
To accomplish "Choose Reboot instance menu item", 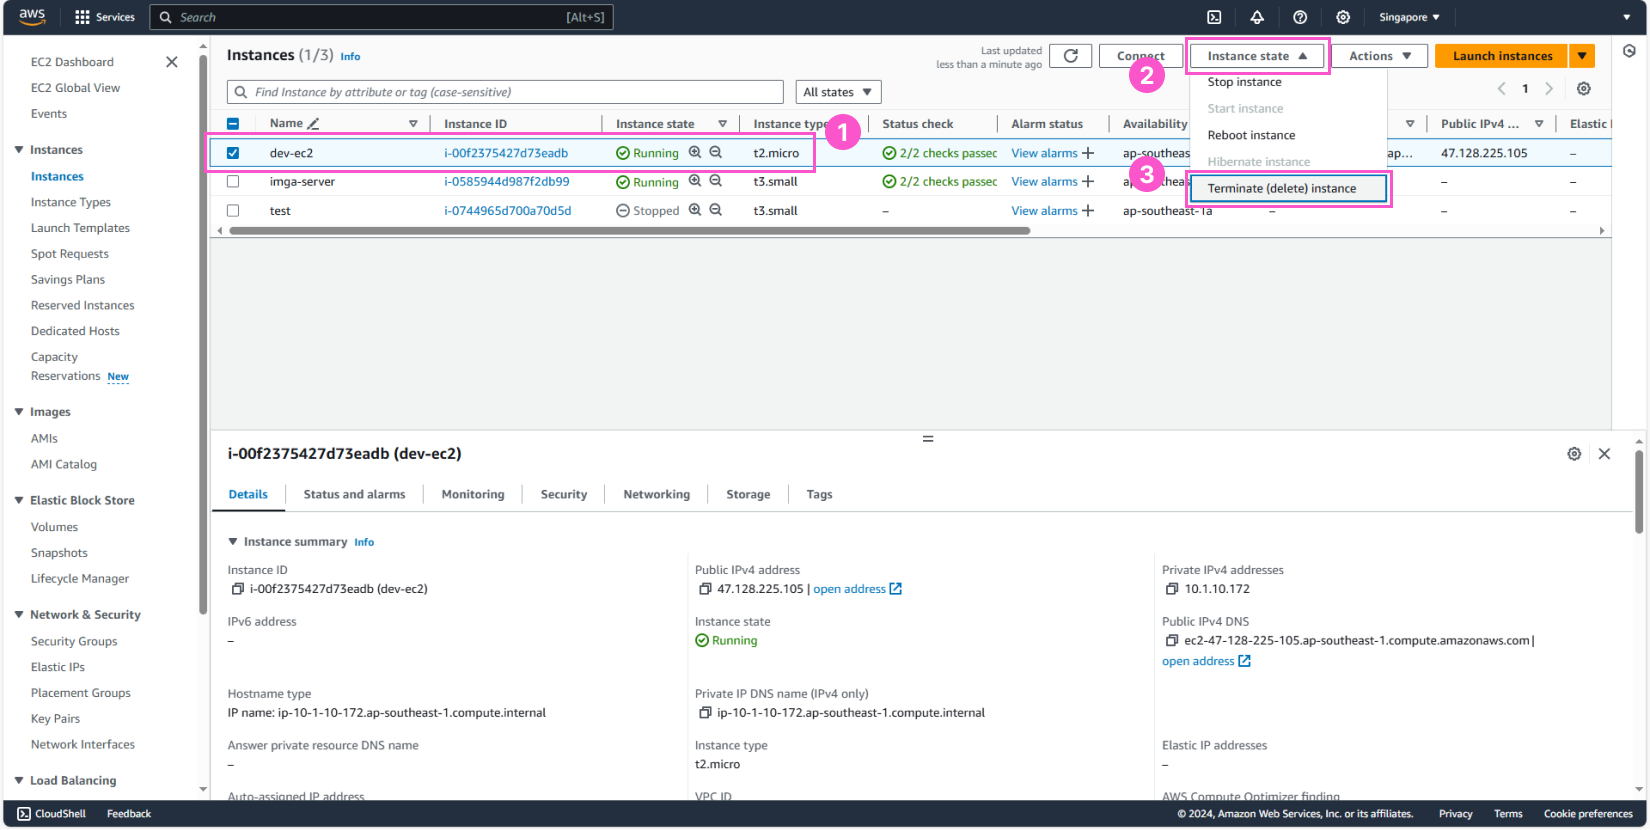I will (x=1288, y=135).
